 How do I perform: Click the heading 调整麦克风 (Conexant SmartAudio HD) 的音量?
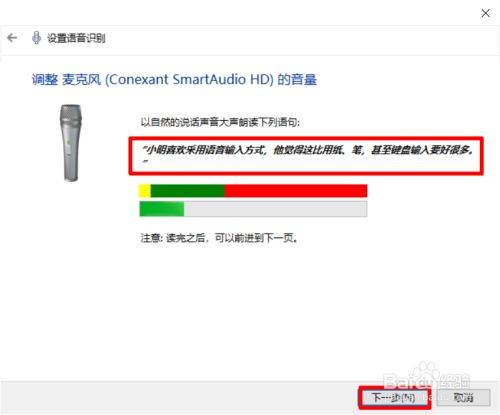click(x=174, y=80)
